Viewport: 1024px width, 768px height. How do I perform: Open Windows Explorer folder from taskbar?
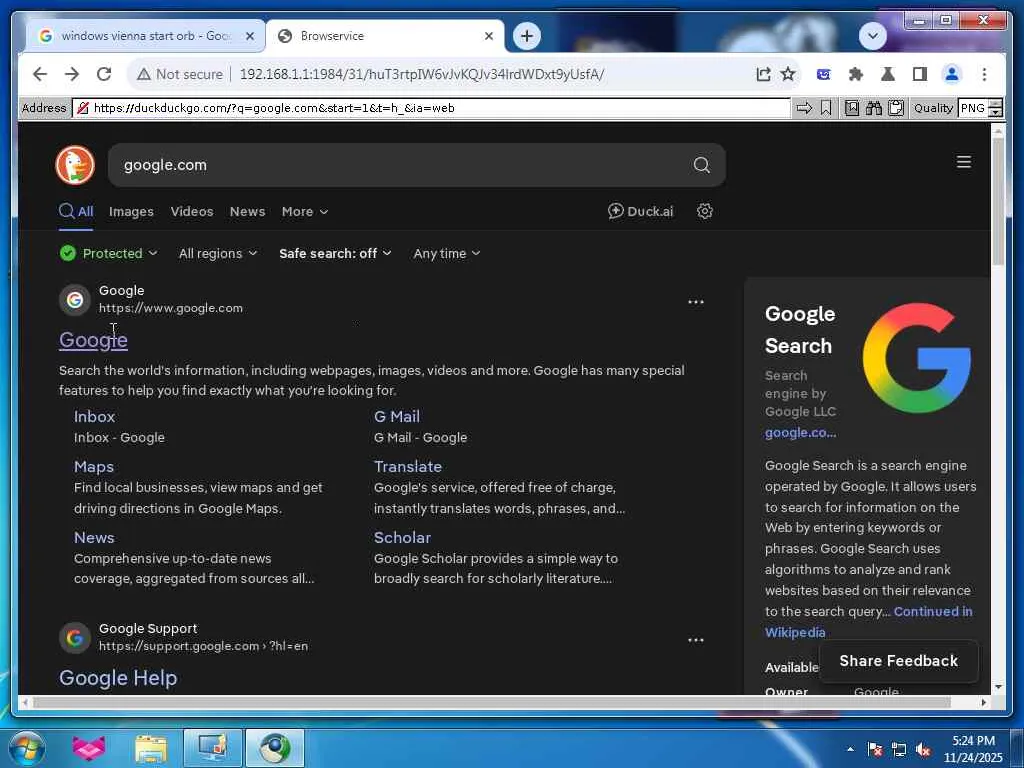tap(151, 748)
